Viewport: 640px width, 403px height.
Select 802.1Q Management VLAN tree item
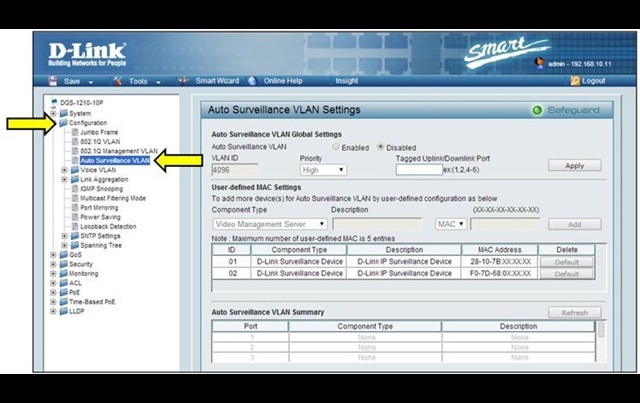point(119,151)
